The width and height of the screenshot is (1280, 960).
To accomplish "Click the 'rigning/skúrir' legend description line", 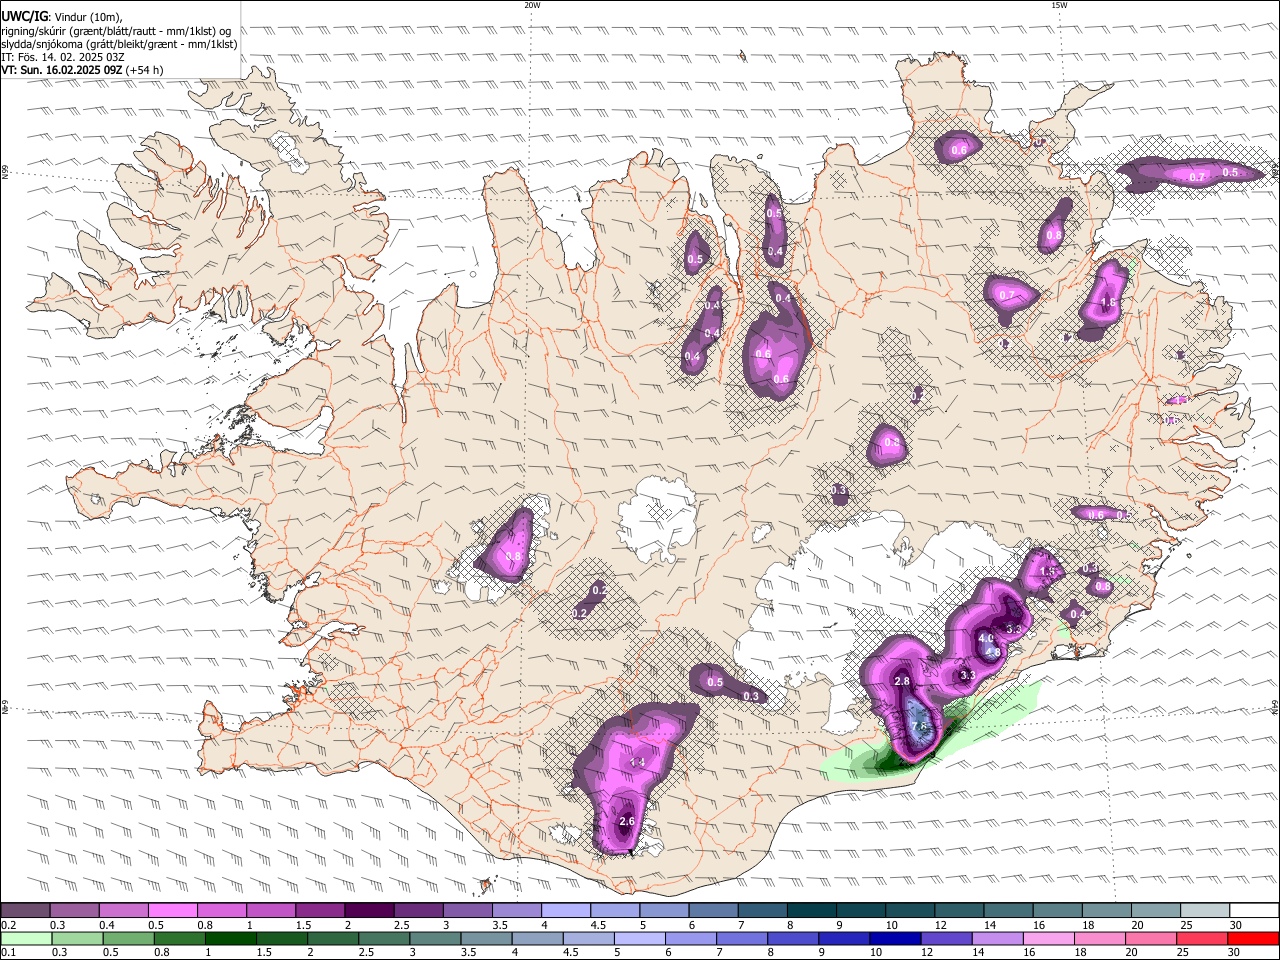I will click(116, 30).
